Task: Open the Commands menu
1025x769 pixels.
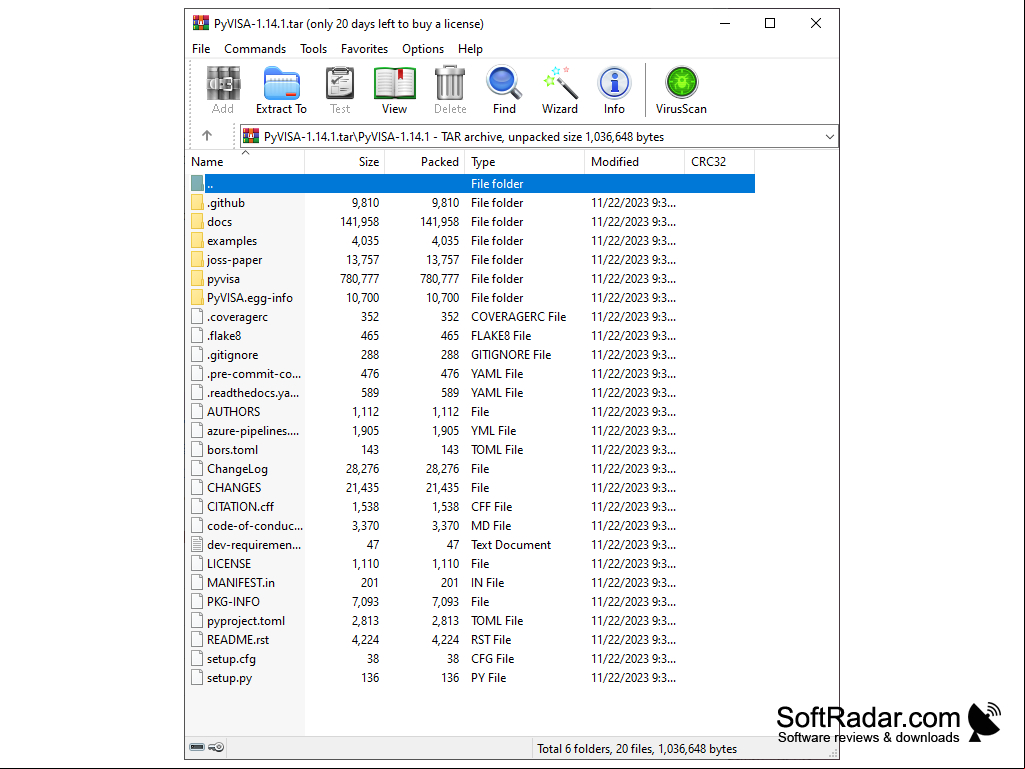Action: 255,49
